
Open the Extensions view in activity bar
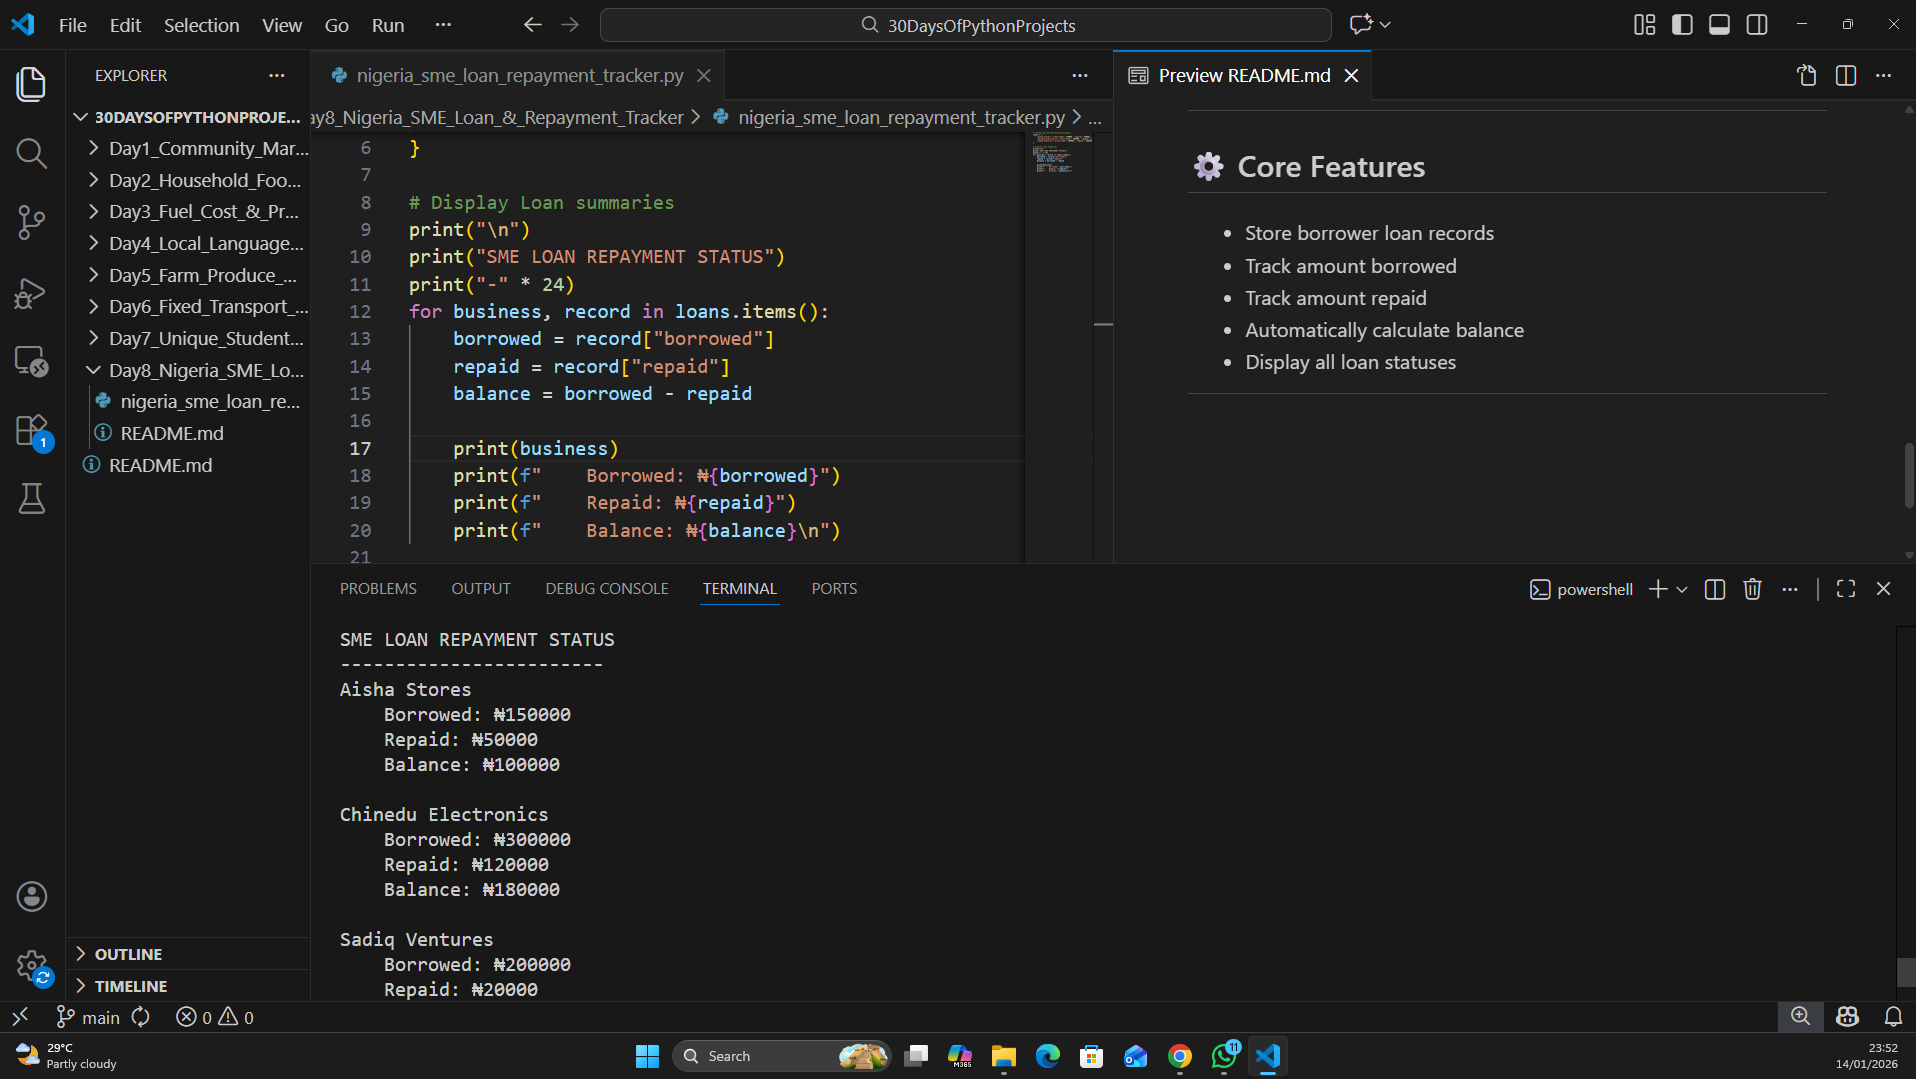[31, 431]
